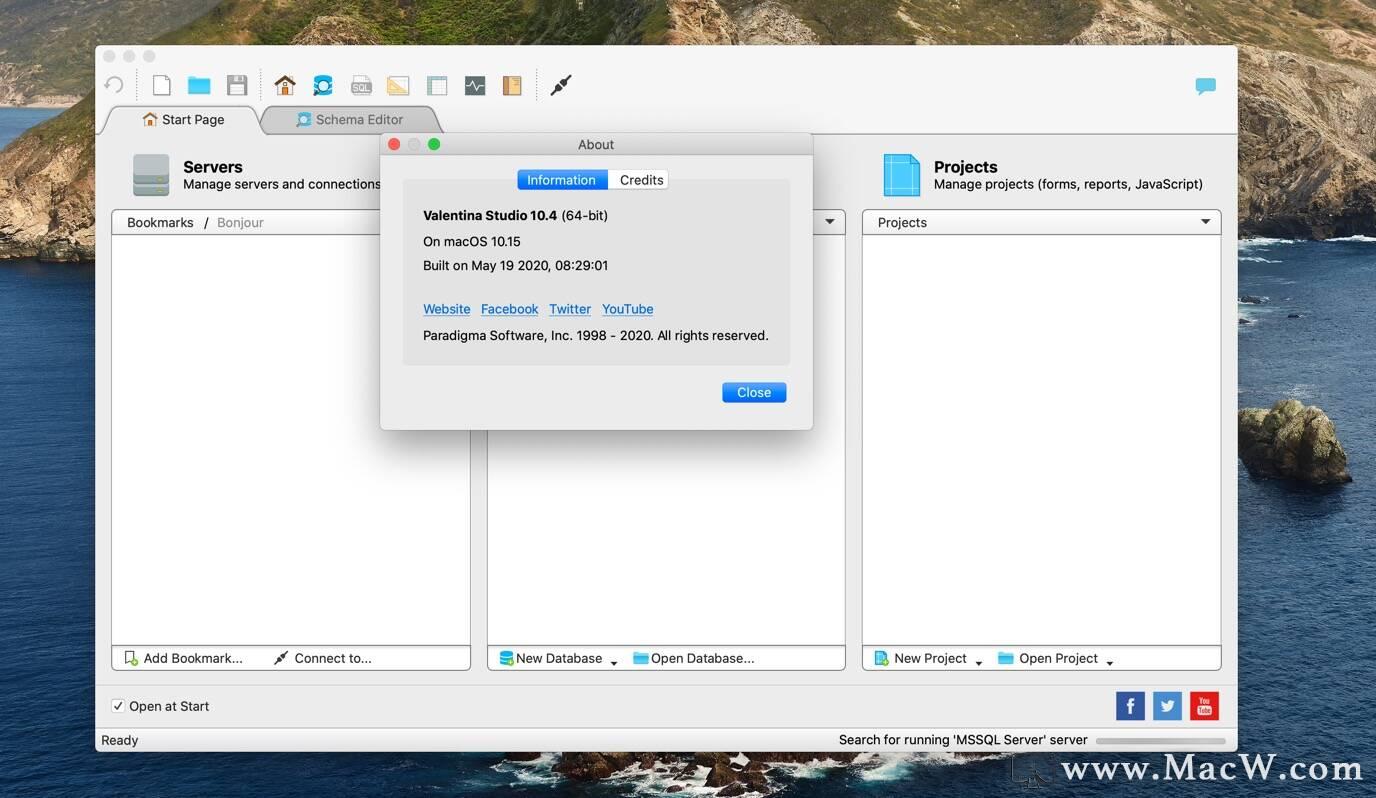
Task: Click the Twitter bird icon at the window bottom
Action: click(x=1167, y=706)
